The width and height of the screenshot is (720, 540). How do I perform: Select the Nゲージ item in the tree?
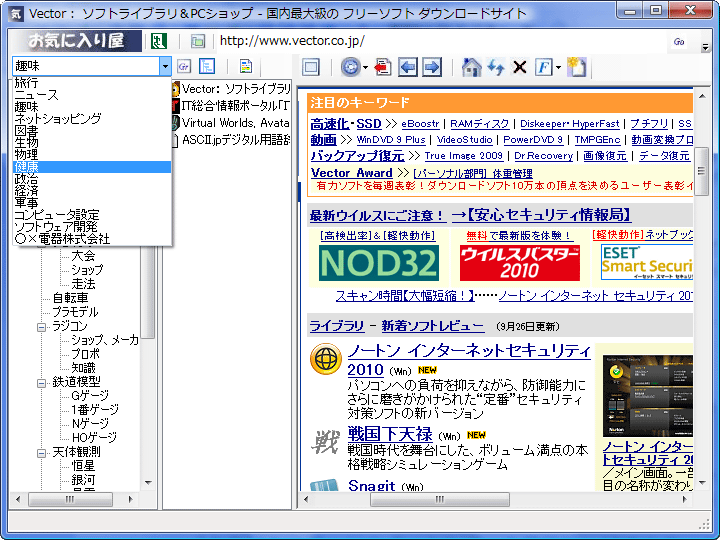pyautogui.click(x=92, y=424)
